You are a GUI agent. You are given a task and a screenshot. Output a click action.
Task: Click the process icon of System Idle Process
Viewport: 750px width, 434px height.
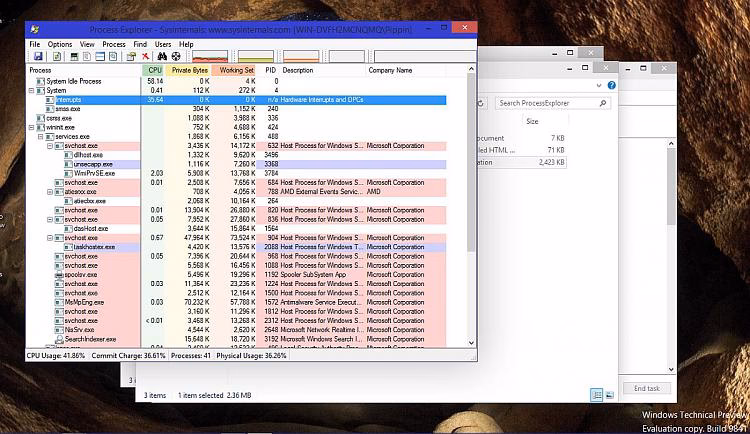click(41, 81)
